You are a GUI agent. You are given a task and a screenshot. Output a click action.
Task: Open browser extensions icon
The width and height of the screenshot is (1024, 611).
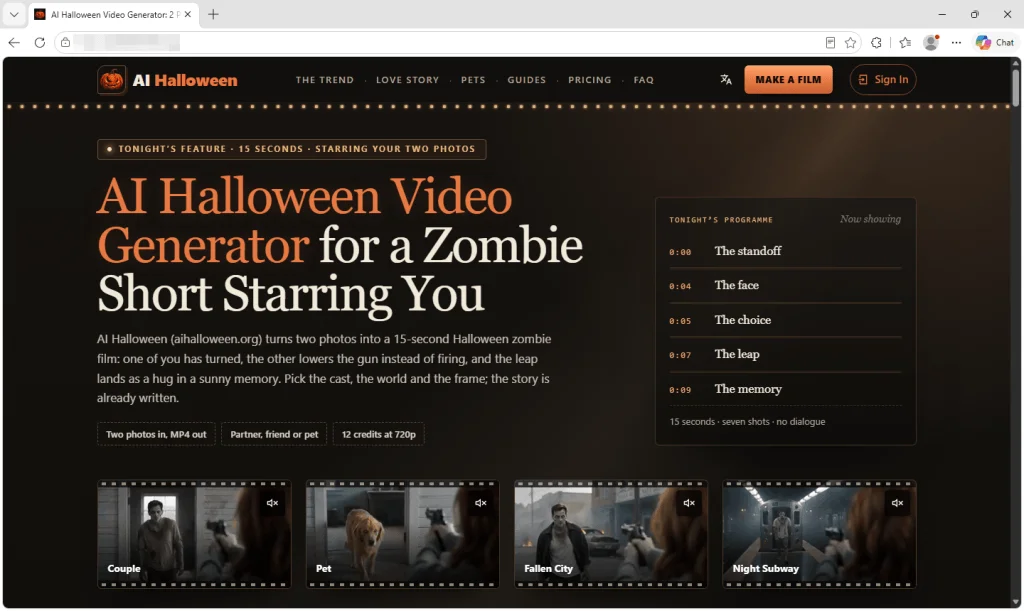pyautogui.click(x=876, y=42)
